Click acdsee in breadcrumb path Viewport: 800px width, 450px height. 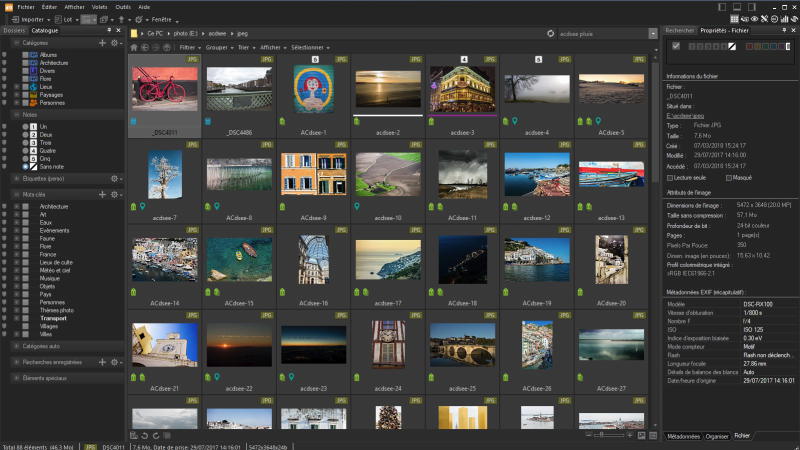[217, 34]
